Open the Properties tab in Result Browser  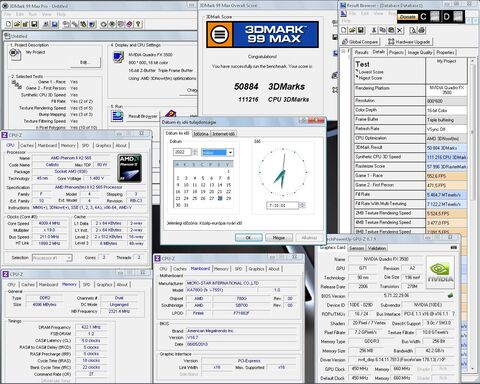pos(445,52)
